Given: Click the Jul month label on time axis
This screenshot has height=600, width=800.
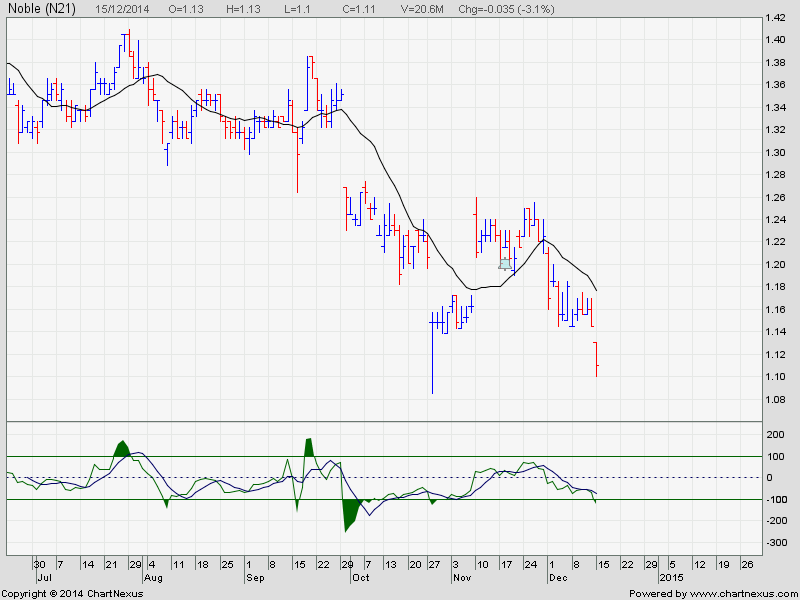Looking at the screenshot, I should click(x=44, y=578).
